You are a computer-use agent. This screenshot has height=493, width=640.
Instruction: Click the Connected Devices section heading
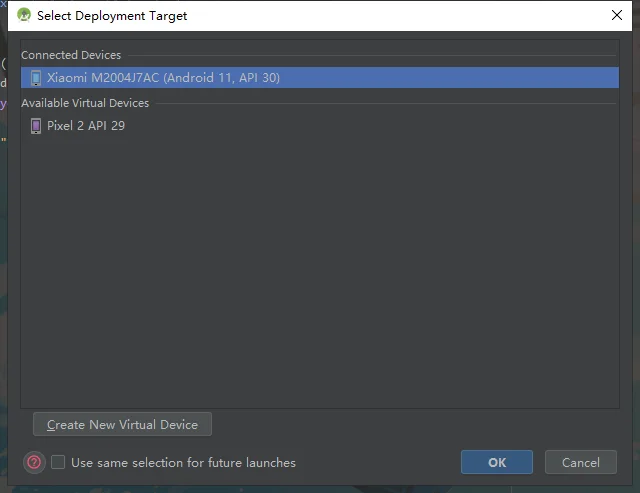(x=71, y=55)
